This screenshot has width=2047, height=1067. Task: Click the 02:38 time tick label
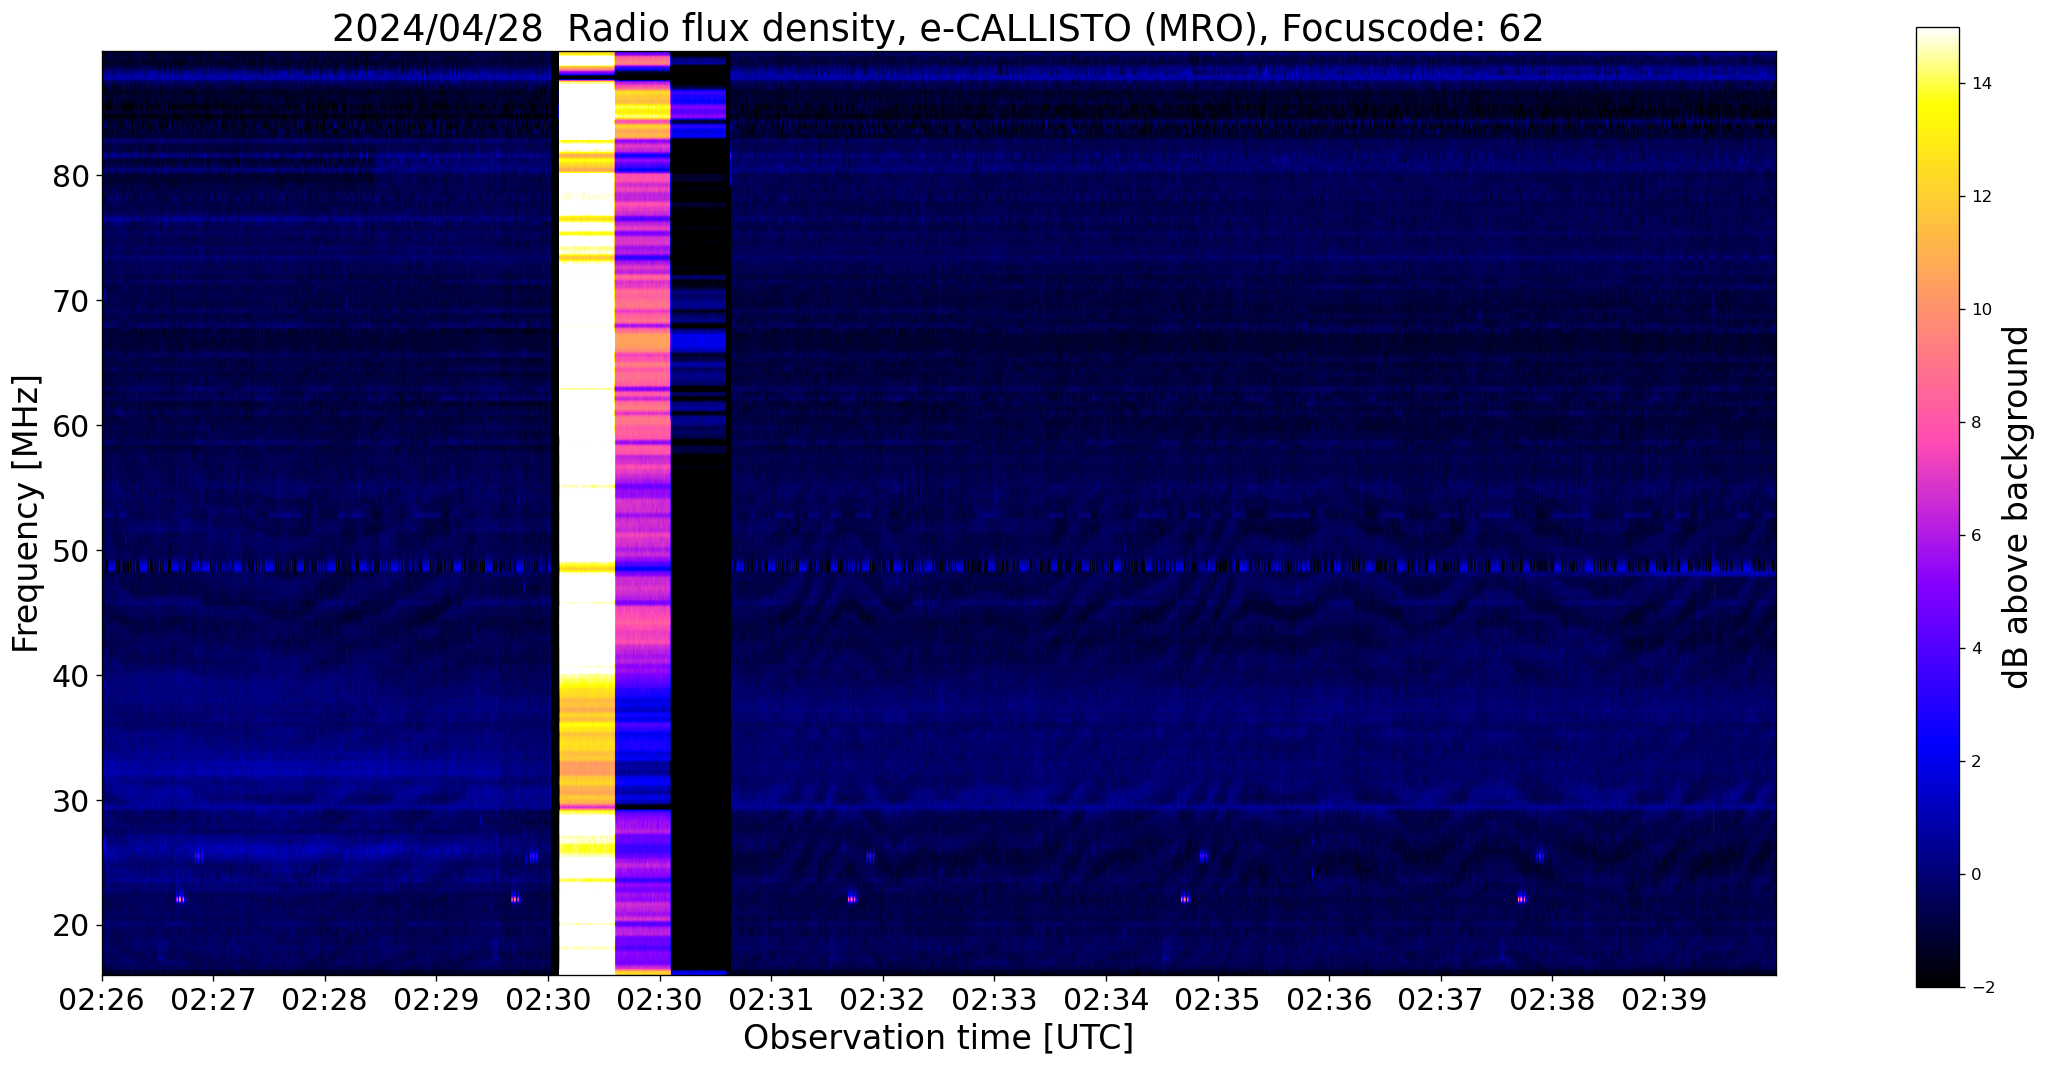point(1552,999)
